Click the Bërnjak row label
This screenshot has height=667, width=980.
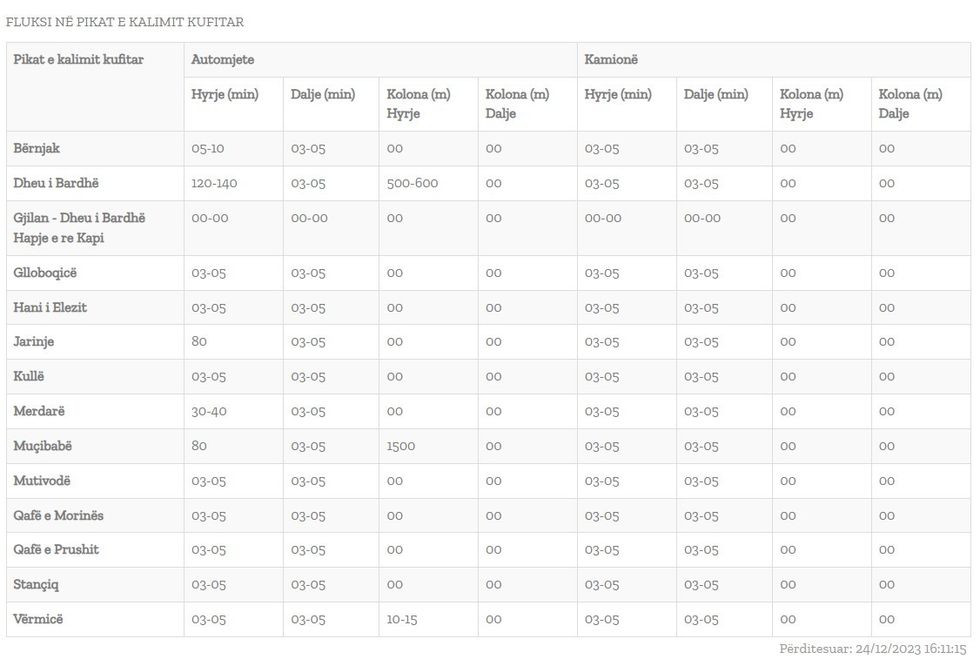click(37, 149)
